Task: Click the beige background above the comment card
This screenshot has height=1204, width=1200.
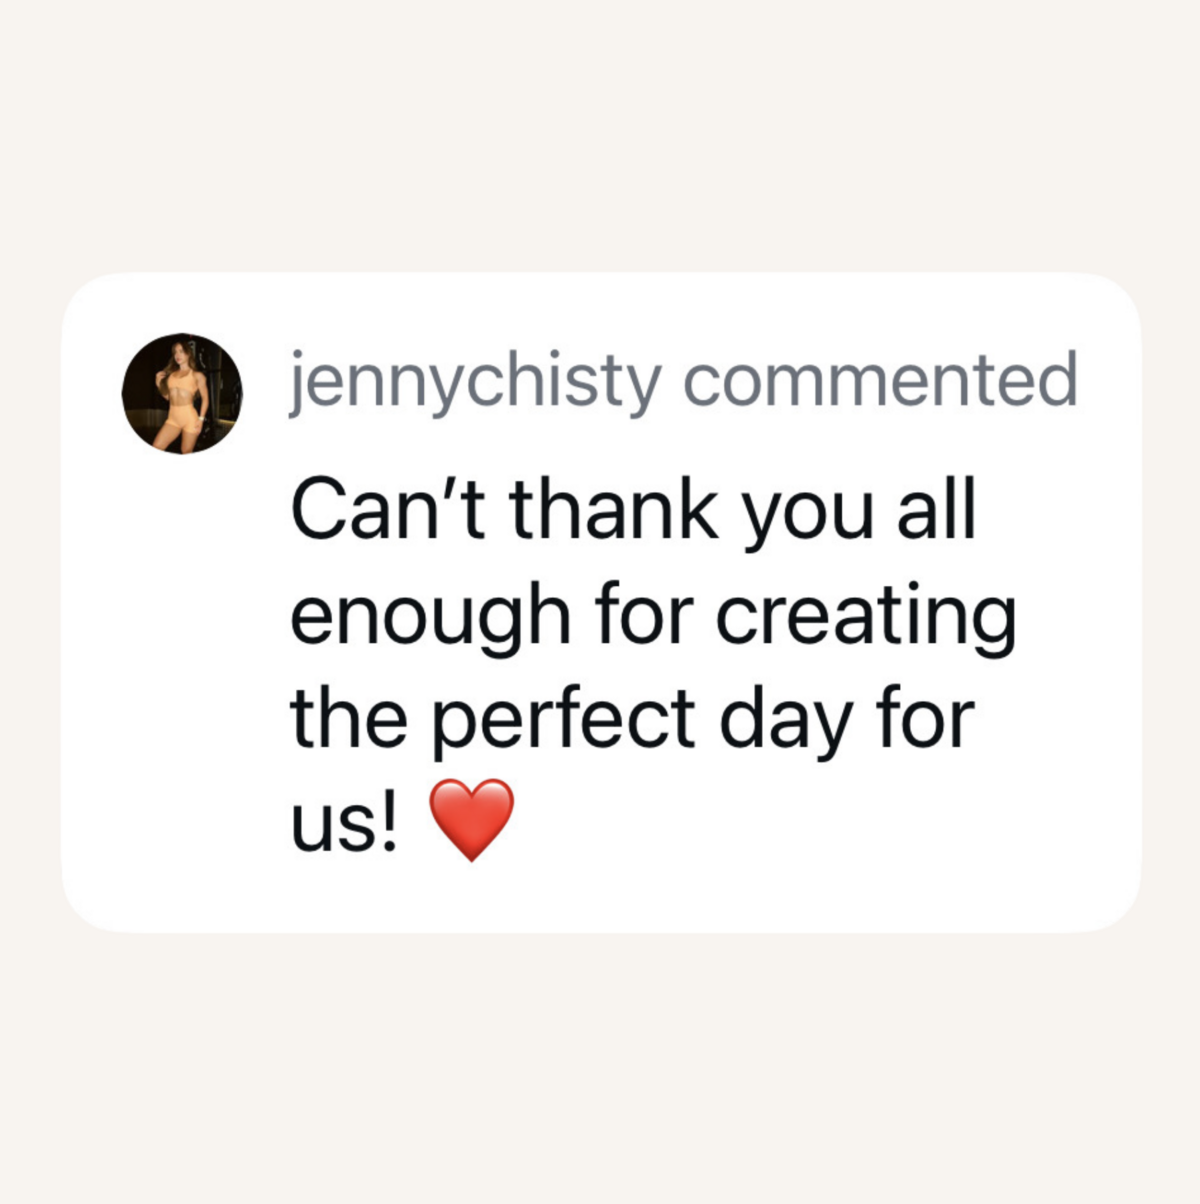Action: (x=600, y=135)
